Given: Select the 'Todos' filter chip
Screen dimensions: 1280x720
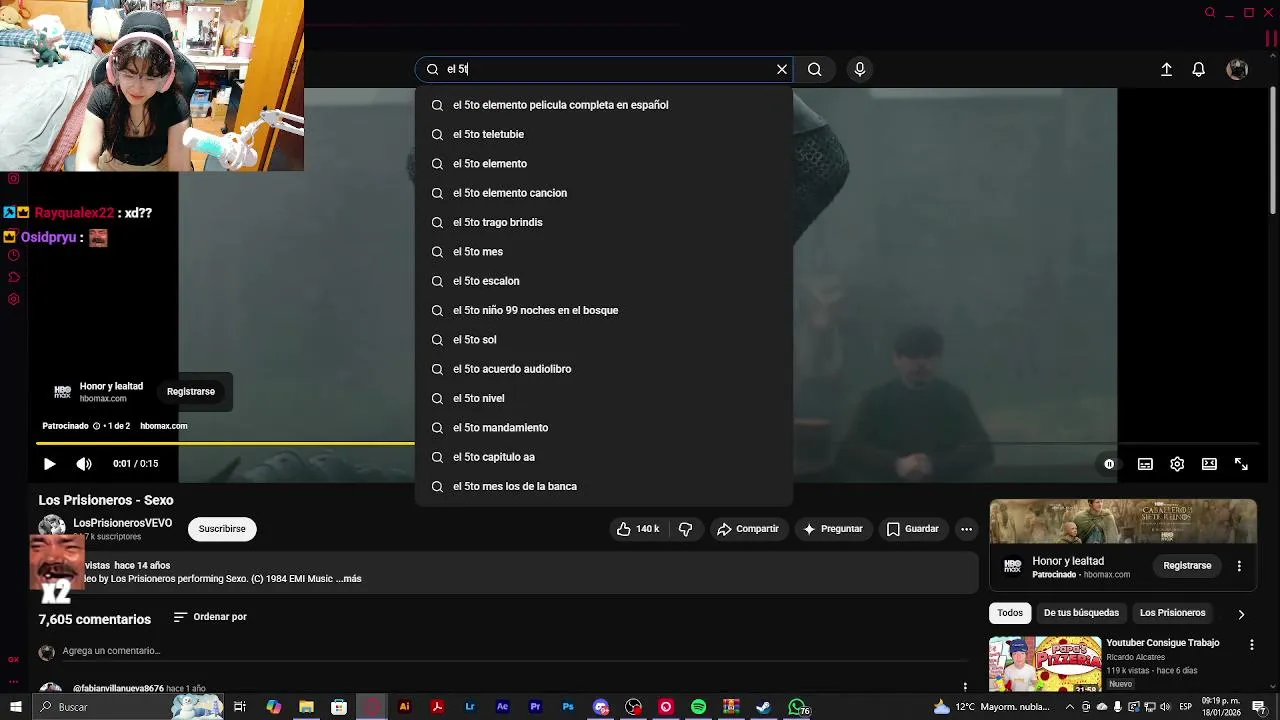Looking at the screenshot, I should point(1010,613).
